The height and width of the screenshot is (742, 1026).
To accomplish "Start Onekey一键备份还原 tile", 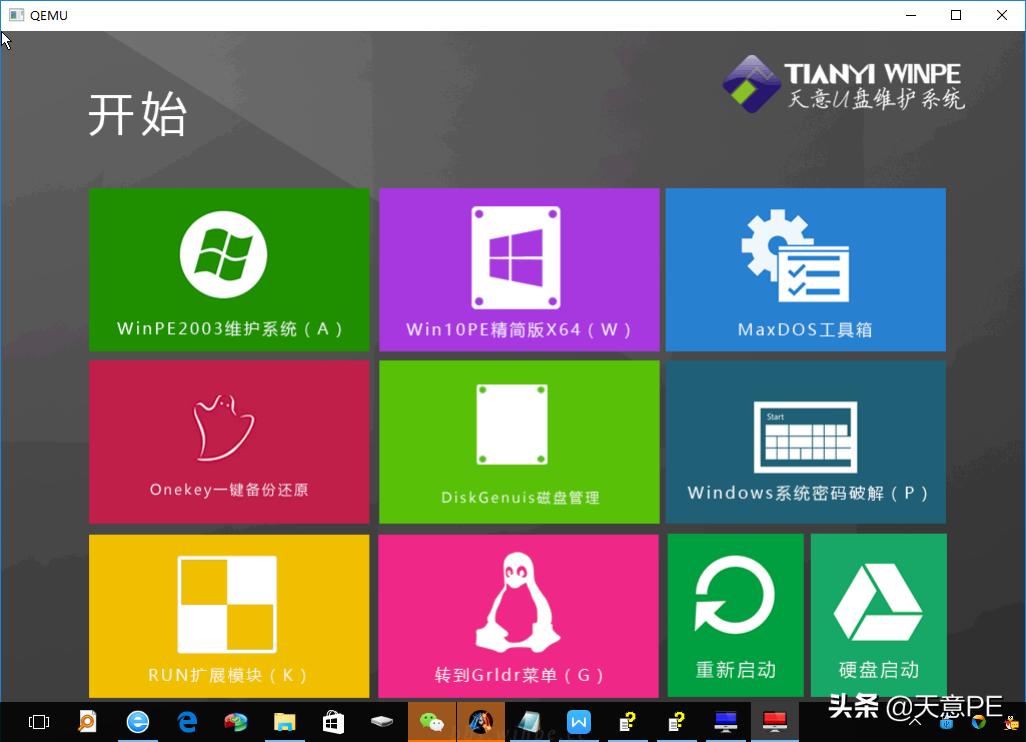I will coord(229,442).
